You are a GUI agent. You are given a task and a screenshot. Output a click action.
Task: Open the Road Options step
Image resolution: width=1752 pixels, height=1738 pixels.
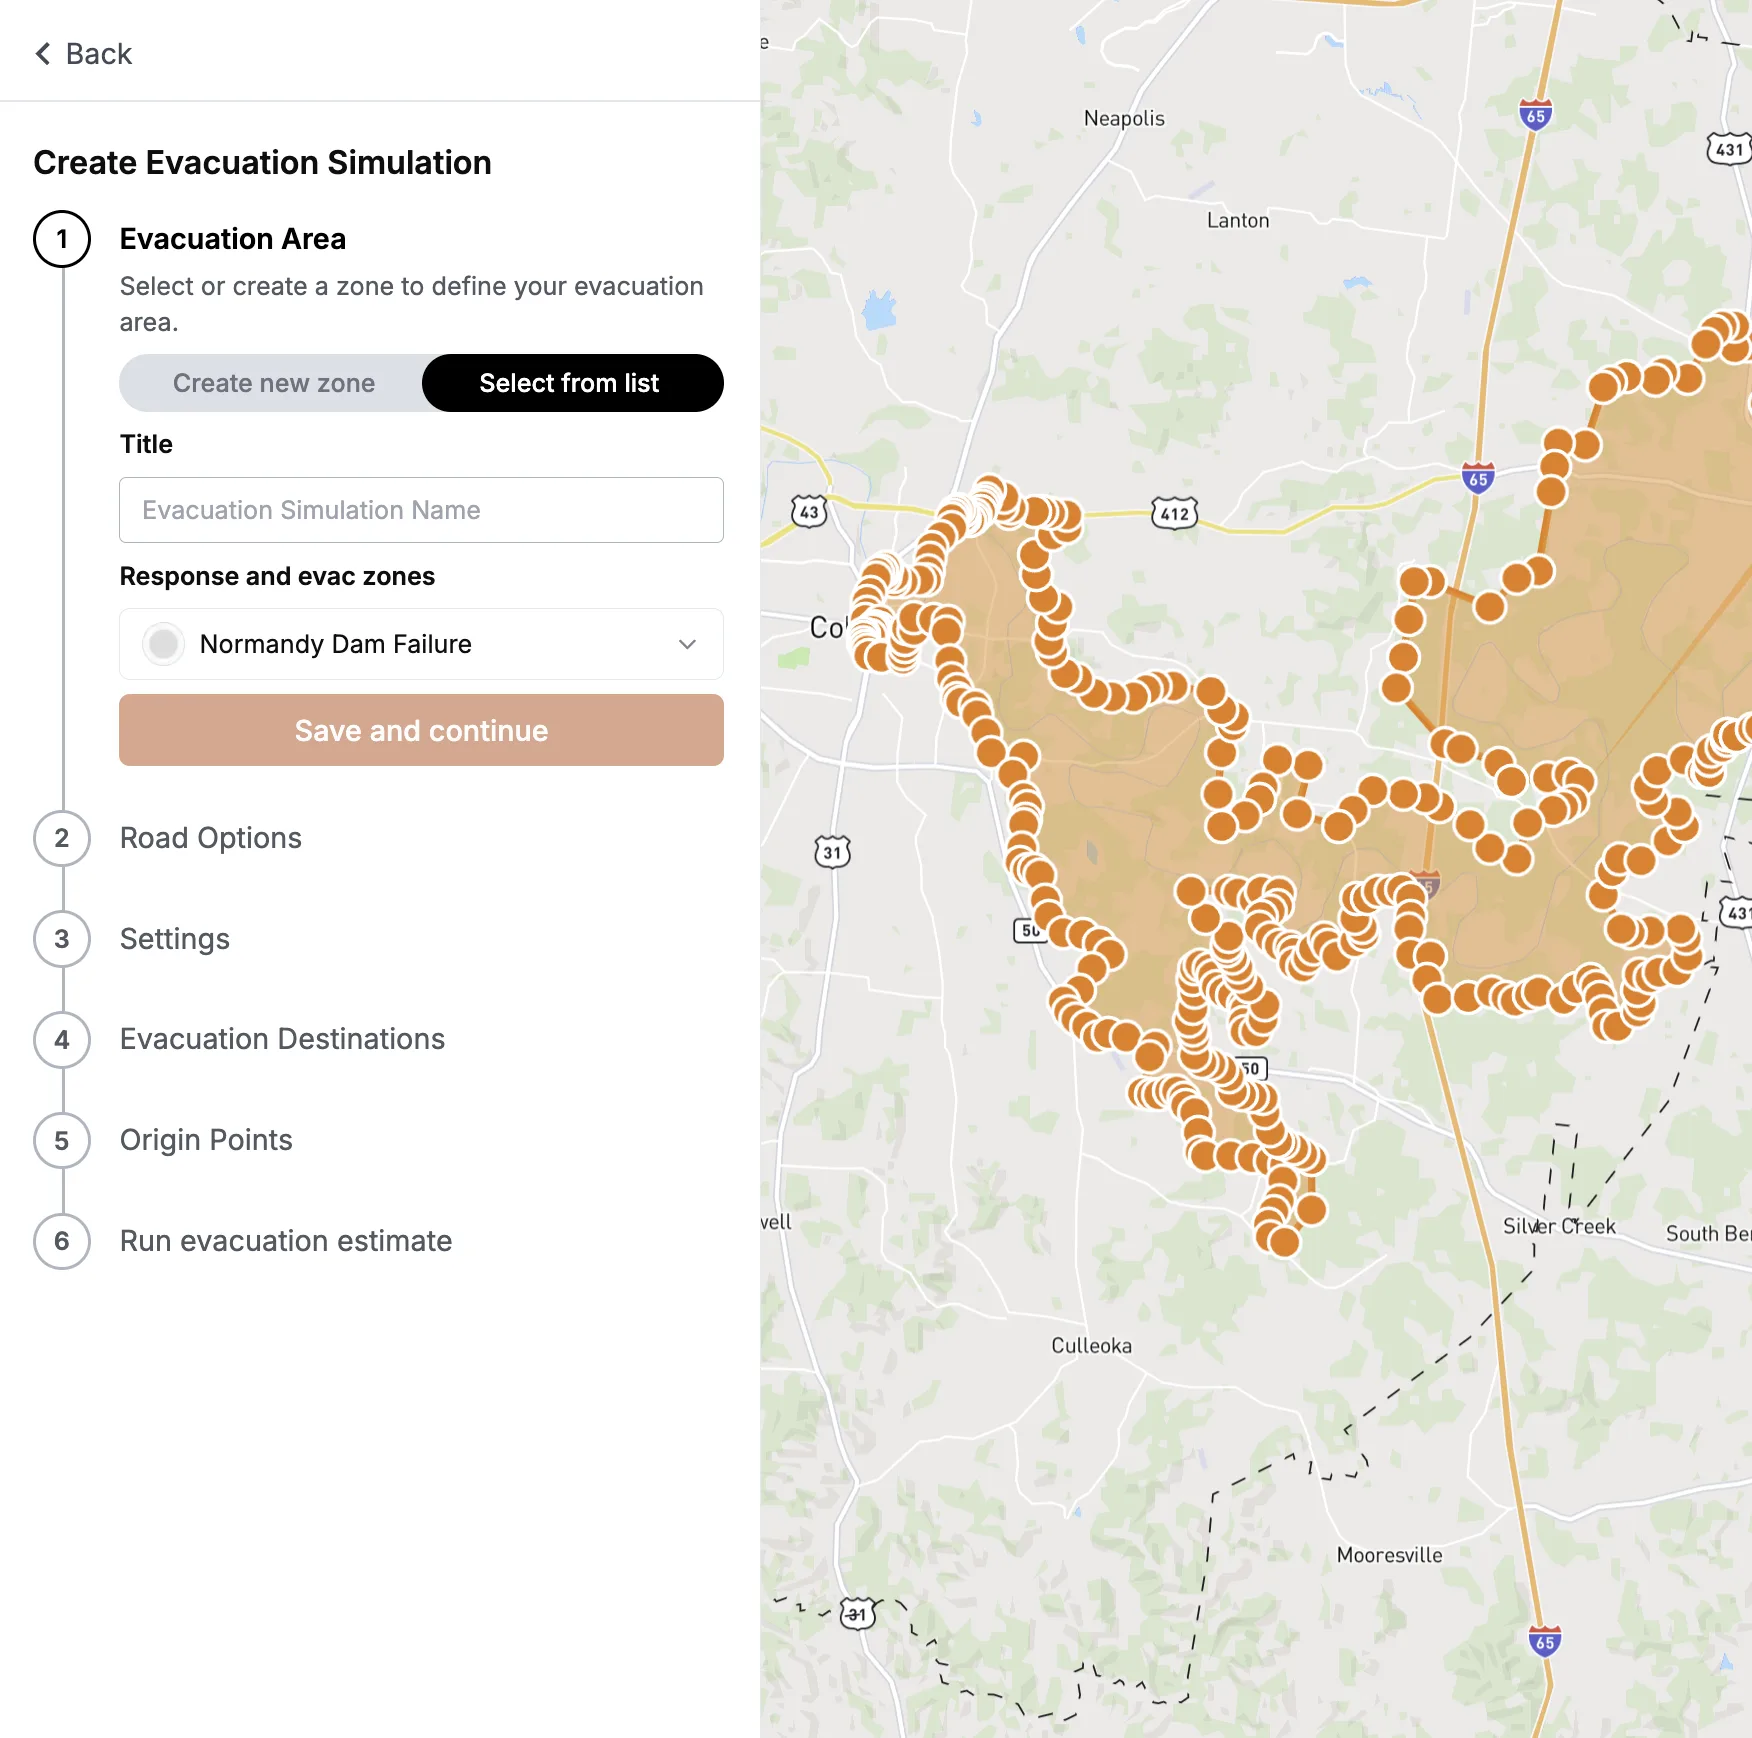210,838
